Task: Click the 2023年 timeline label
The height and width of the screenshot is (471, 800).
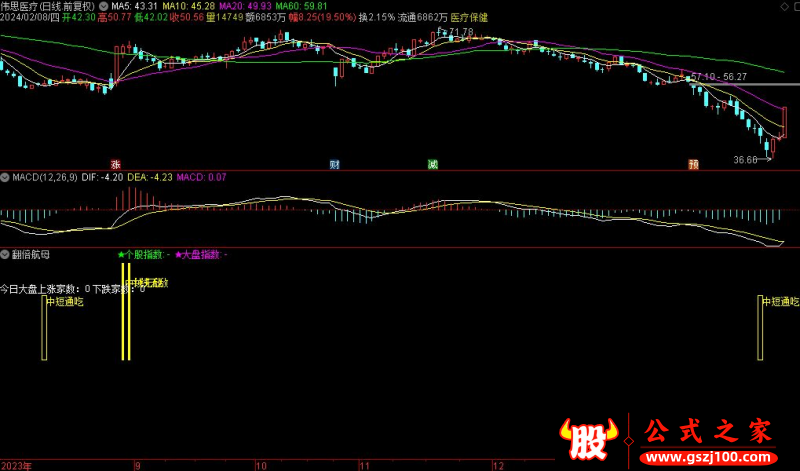Action: [16, 465]
